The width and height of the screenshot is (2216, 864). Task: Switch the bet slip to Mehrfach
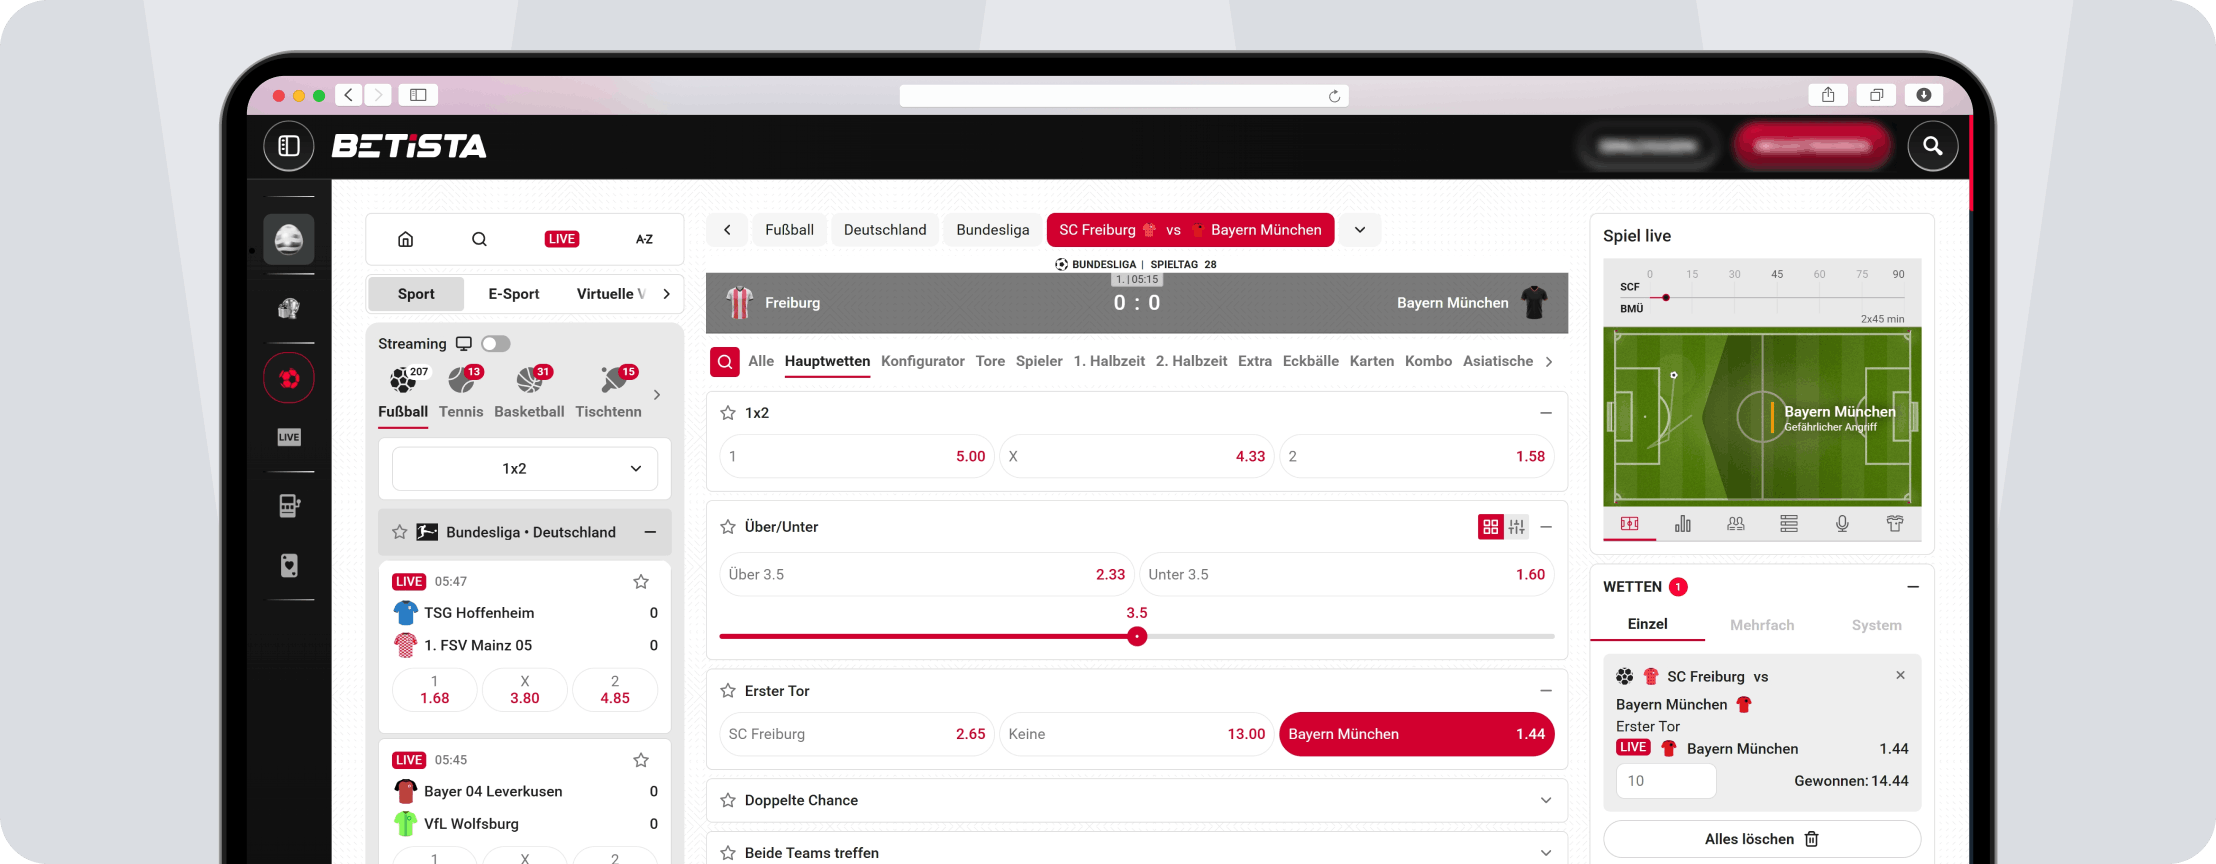pyautogui.click(x=1762, y=625)
